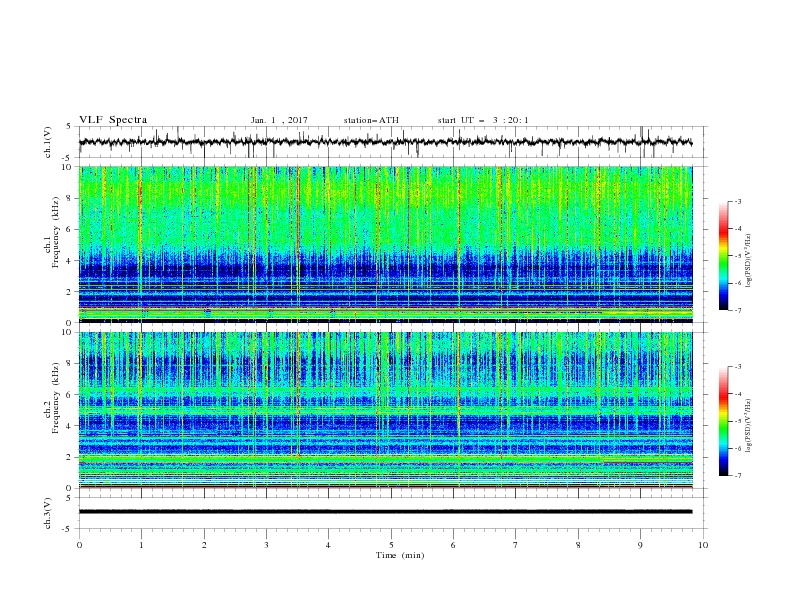Click the "5" tick on the Time axis
792x612 pixels.
pyautogui.click(x=391, y=545)
